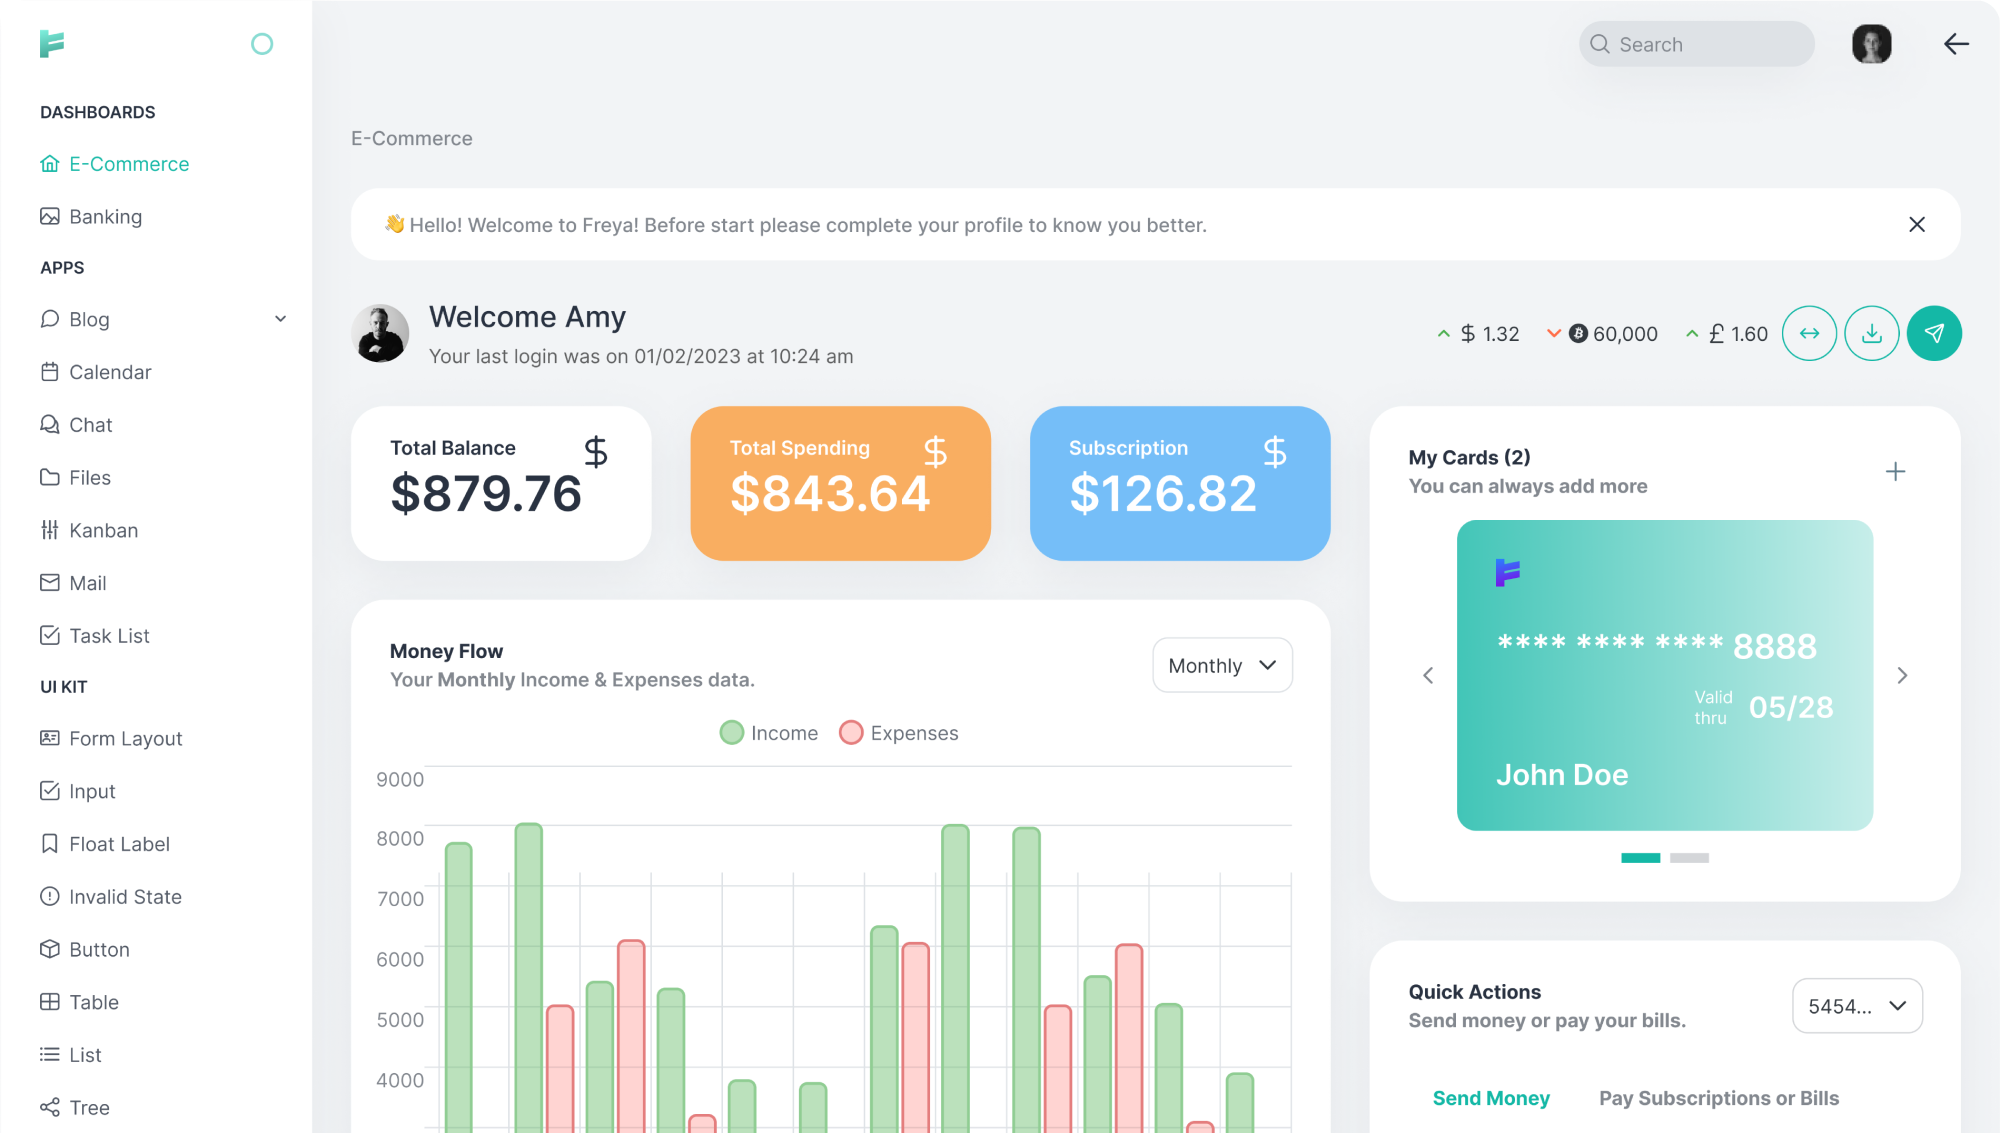Switch to Pay Subscriptions or Bills tab
The width and height of the screenshot is (2000, 1133).
[1718, 1098]
